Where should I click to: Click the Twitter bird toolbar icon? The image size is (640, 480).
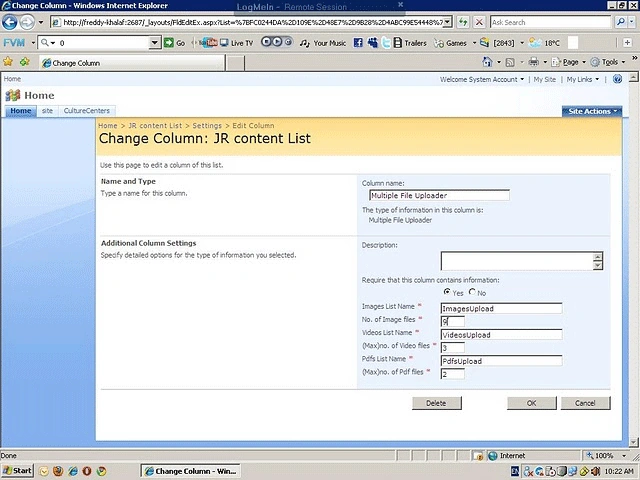386,42
